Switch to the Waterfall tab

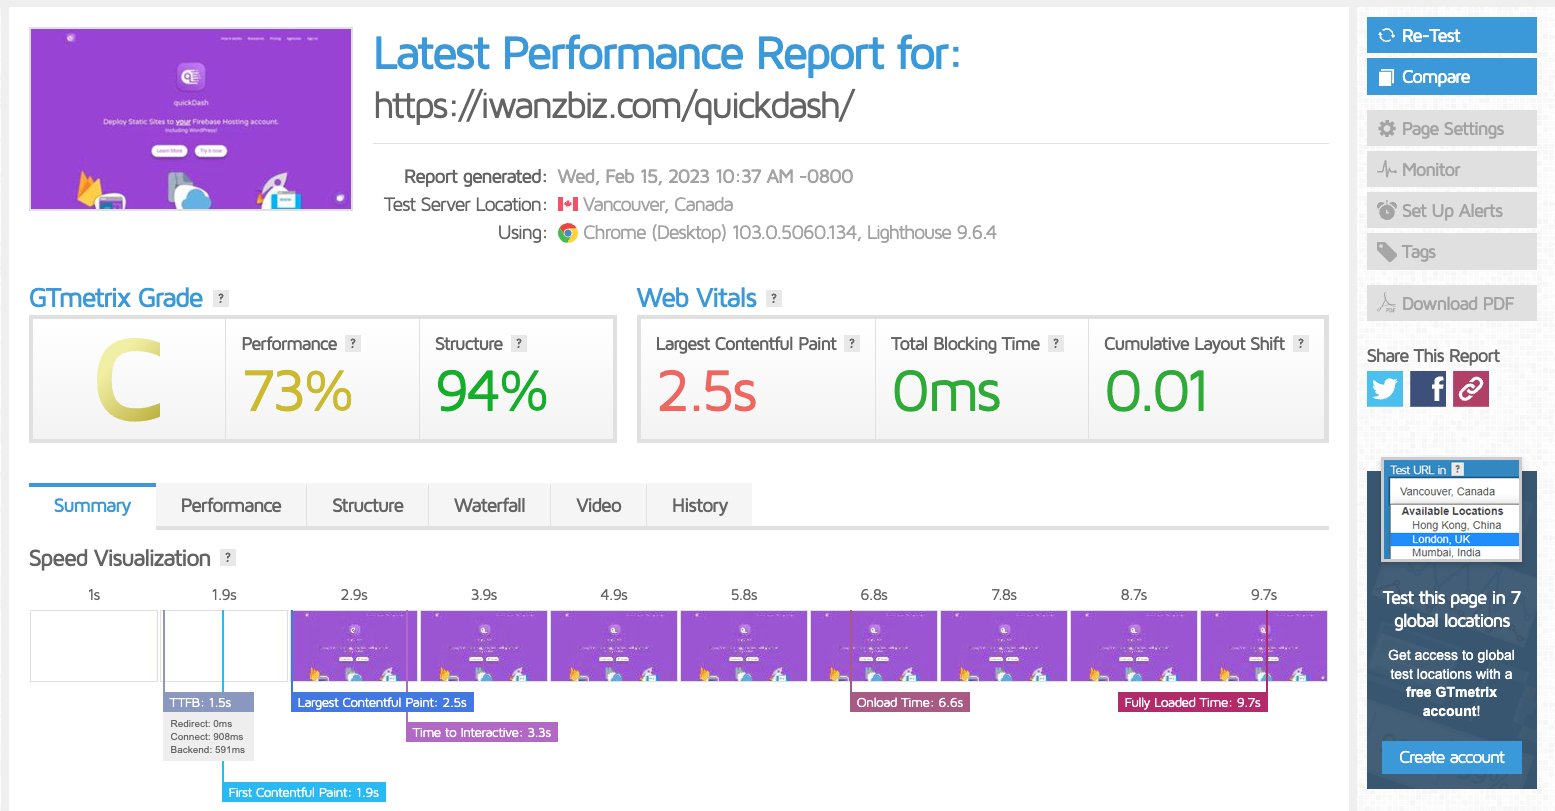489,505
